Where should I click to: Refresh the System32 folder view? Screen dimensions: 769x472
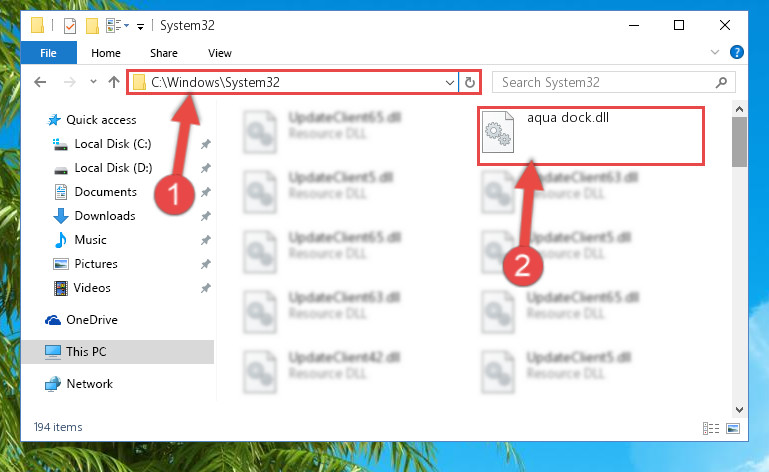pyautogui.click(x=469, y=82)
